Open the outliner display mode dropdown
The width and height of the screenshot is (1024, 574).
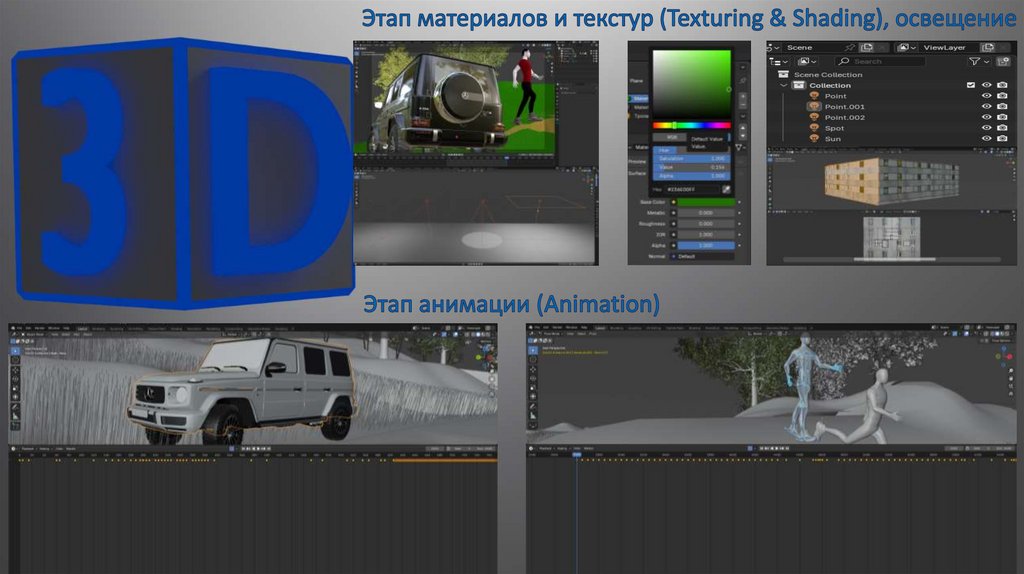coord(808,61)
